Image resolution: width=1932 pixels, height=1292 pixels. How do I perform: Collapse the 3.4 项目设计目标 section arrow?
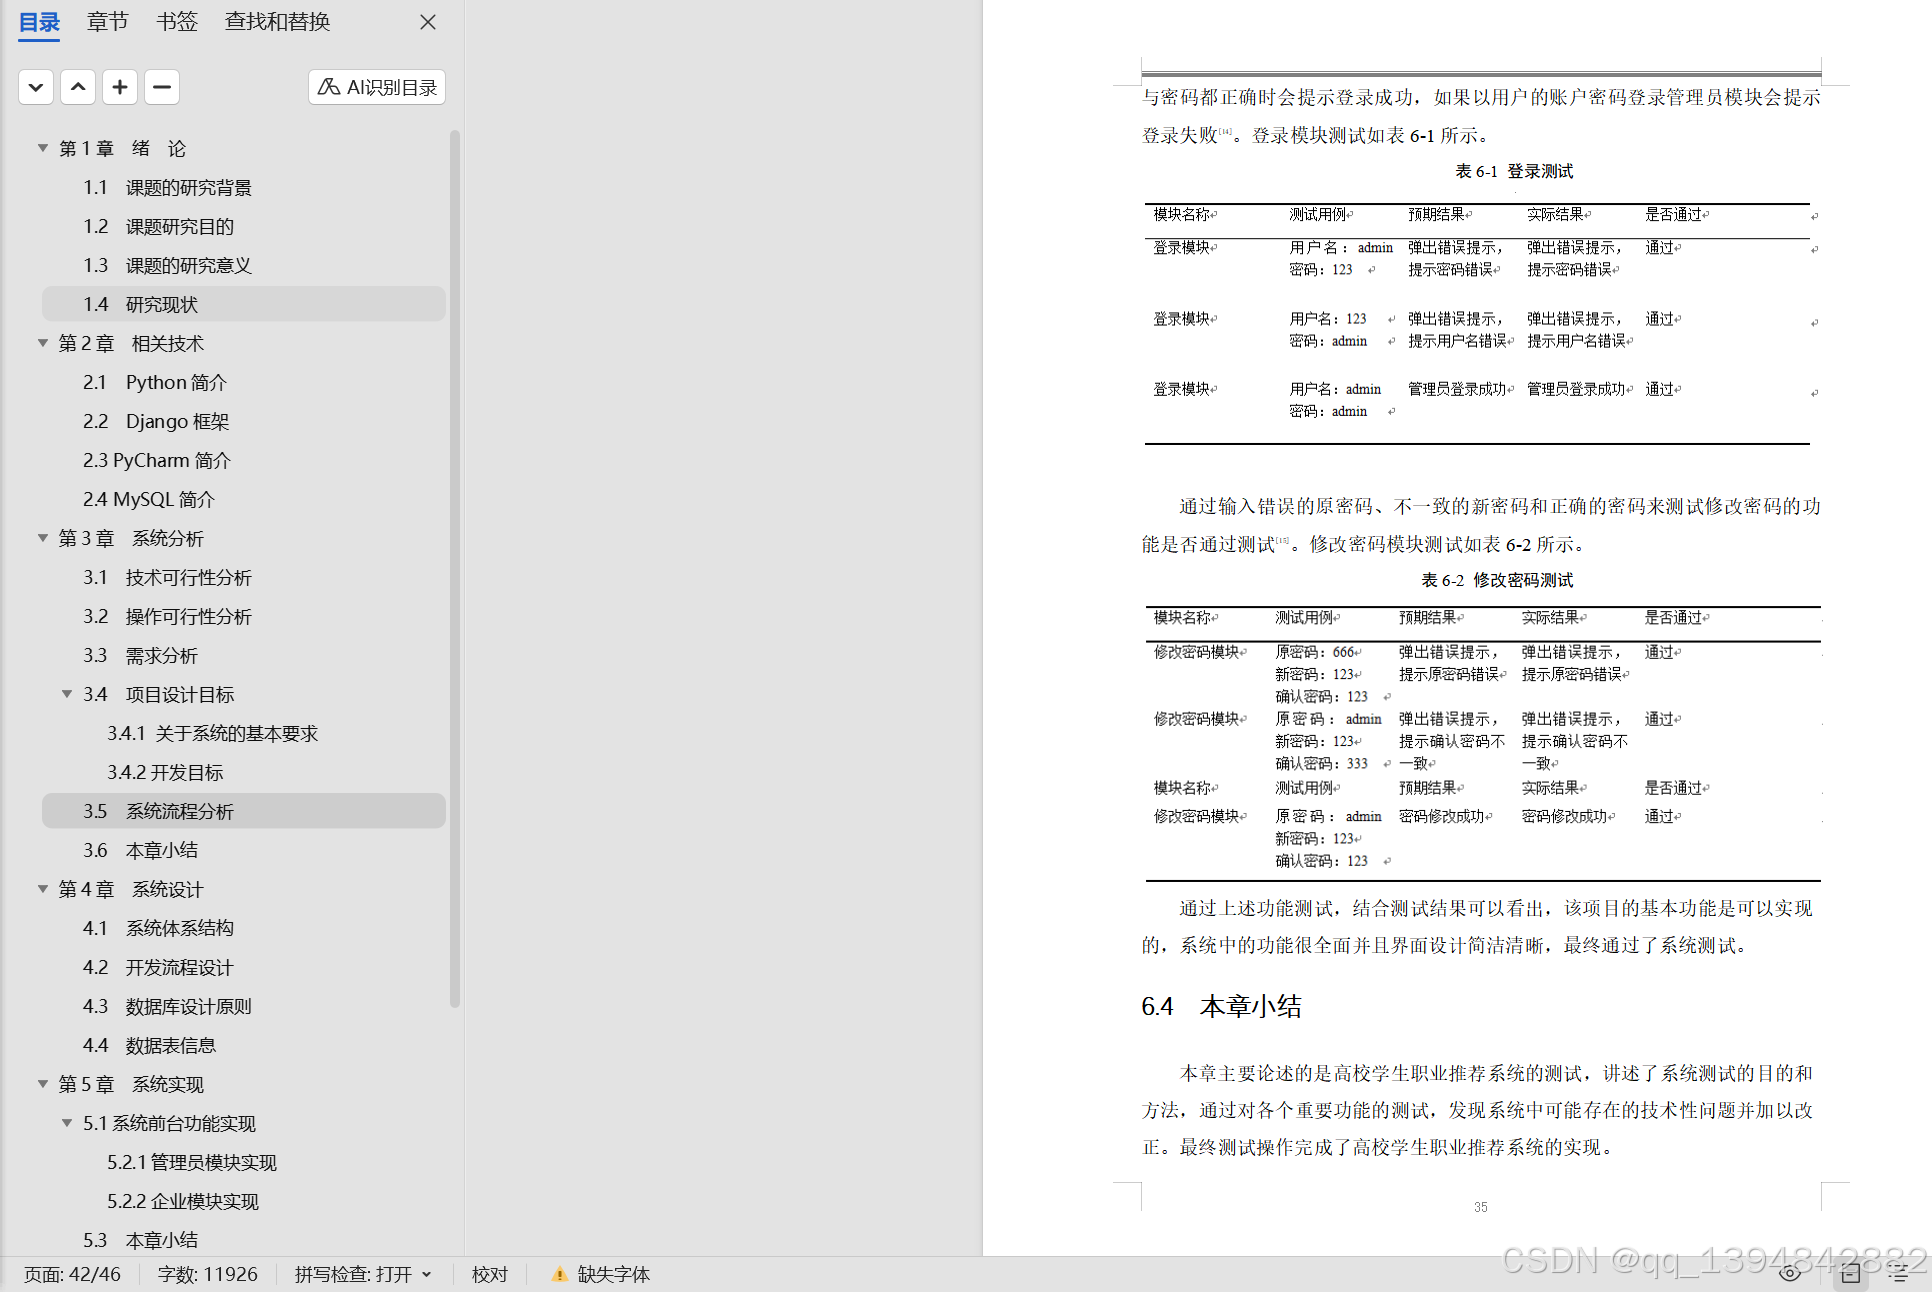pos(67,694)
